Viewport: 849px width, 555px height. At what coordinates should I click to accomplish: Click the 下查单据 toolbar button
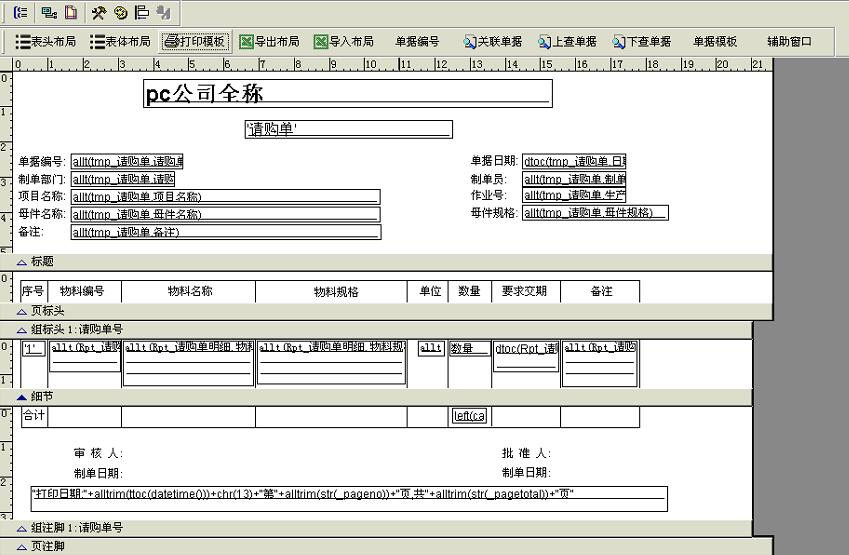(642, 42)
